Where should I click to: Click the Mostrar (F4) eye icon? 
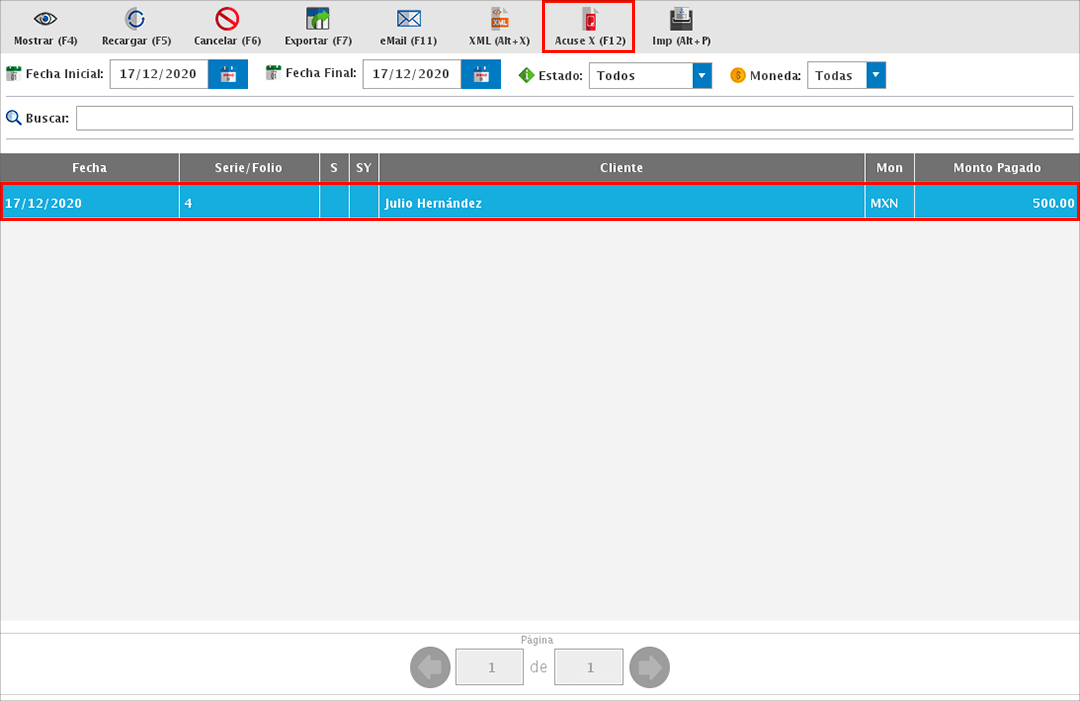coord(45,20)
